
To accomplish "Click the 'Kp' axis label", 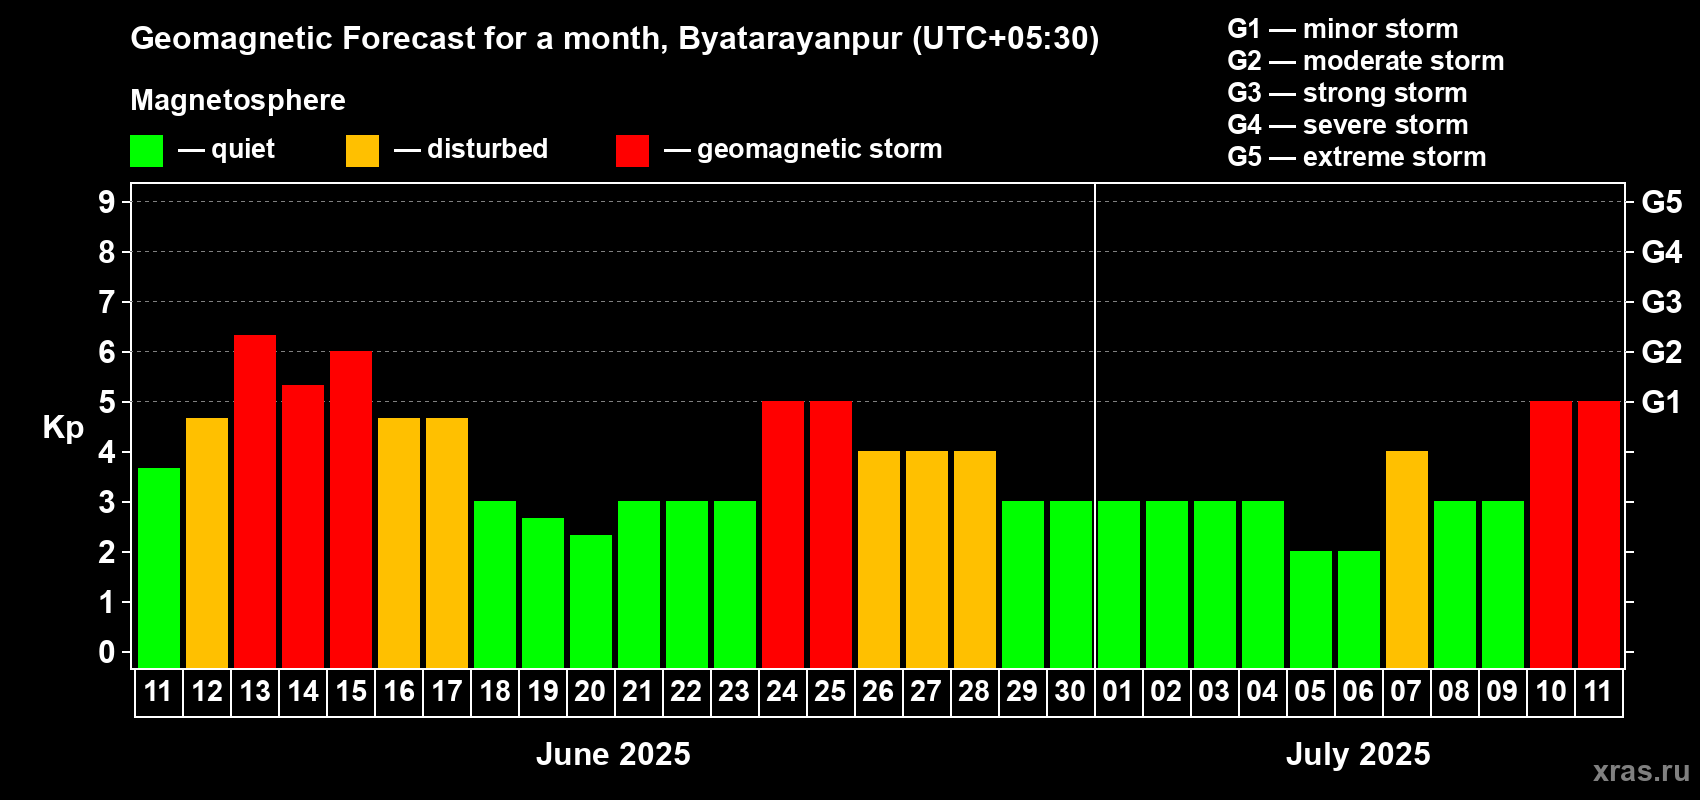I will tap(63, 428).
